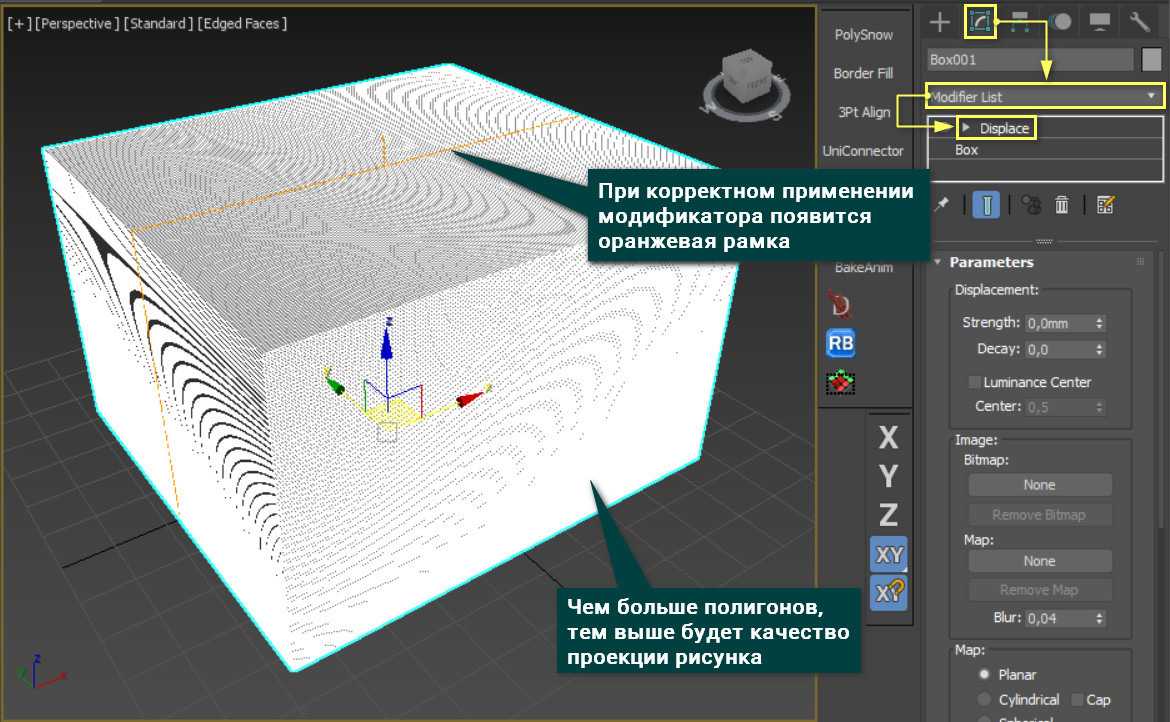Open the Modifier List dropdown
The image size is (1170, 722).
click(x=1045, y=97)
